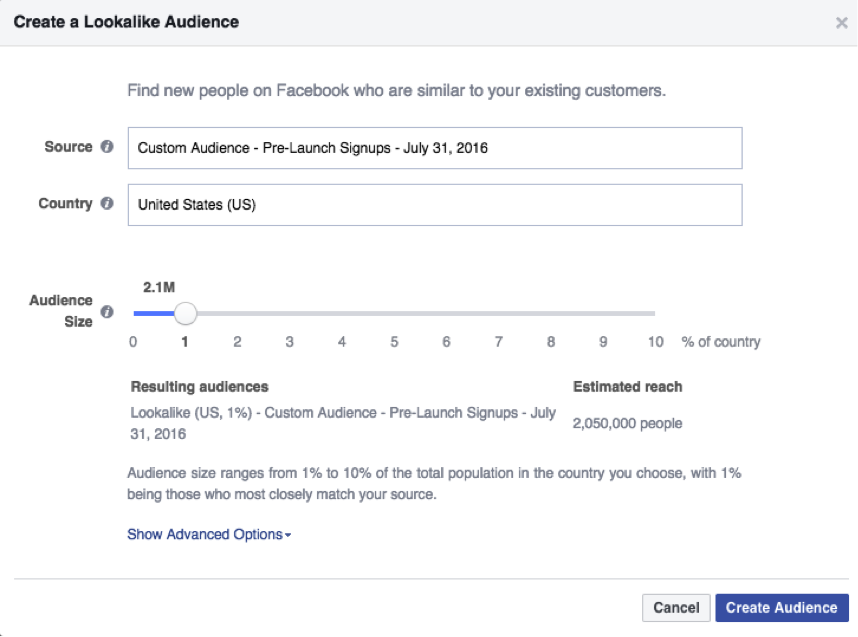The height and width of the screenshot is (637, 858).
Task: Click the Country info icon
Action: click(x=107, y=203)
